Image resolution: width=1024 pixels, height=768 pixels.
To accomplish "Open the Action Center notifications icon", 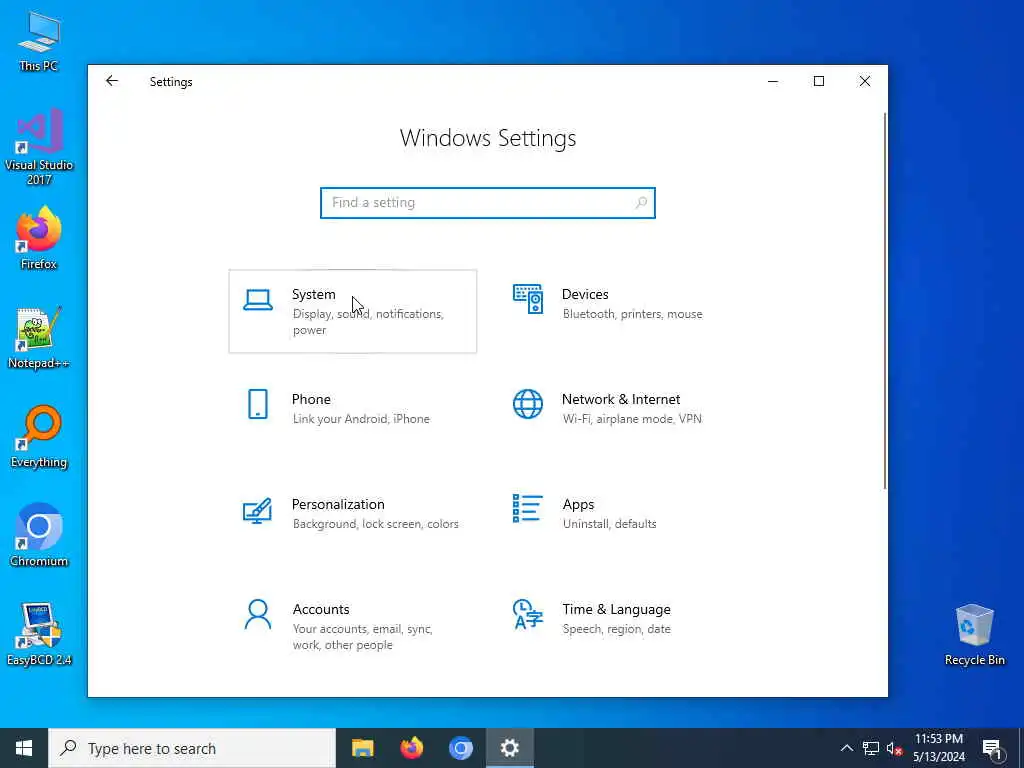I will pyautogui.click(x=992, y=748).
